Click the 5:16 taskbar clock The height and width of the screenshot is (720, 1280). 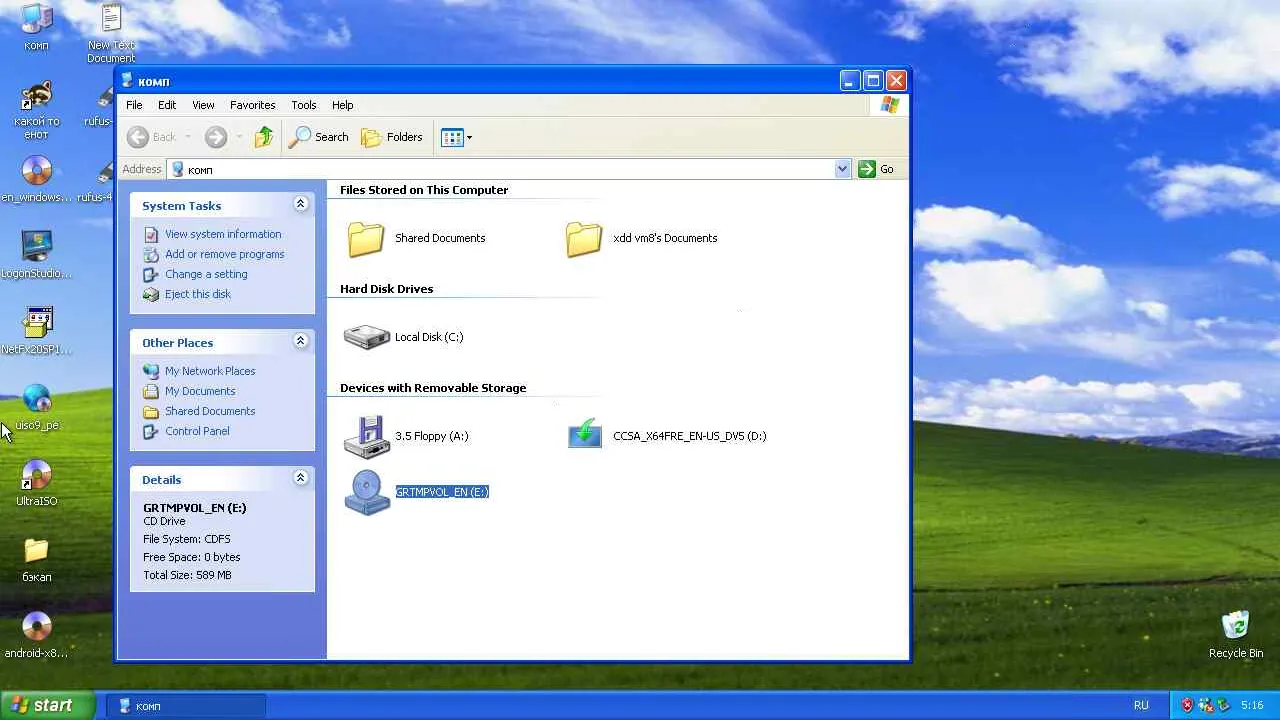coord(1251,705)
